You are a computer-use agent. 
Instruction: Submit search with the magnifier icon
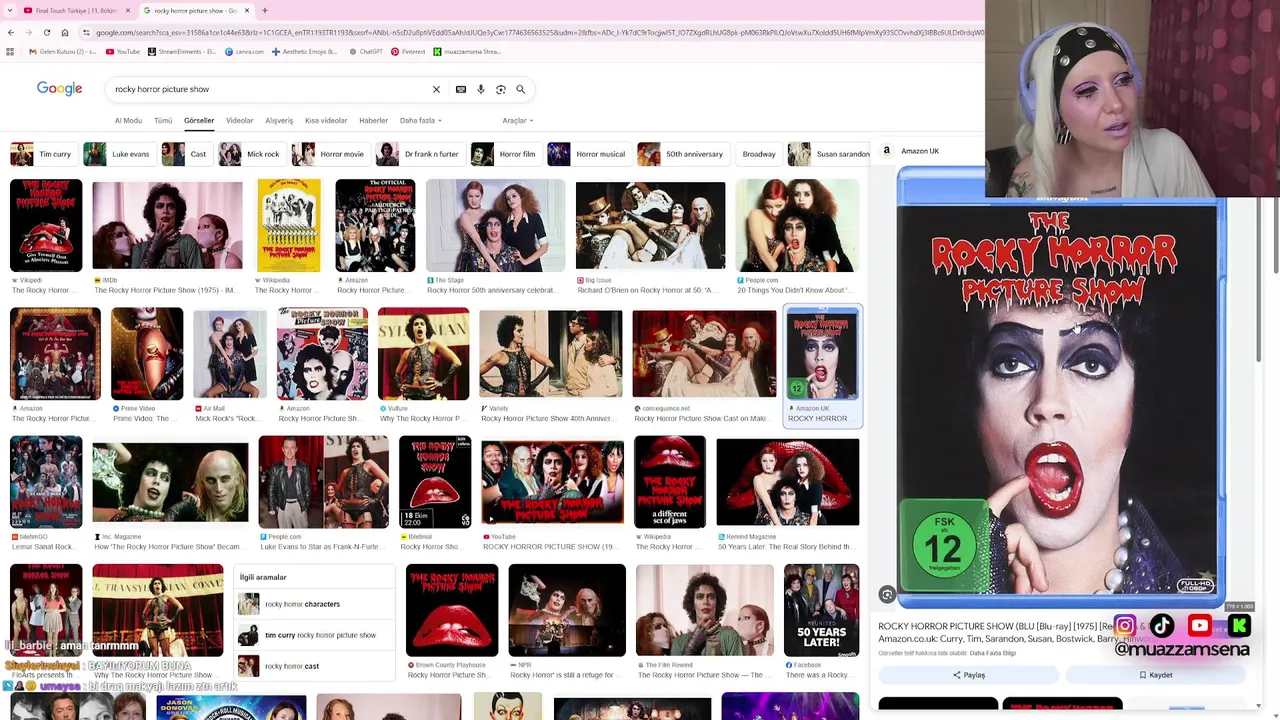click(x=520, y=89)
